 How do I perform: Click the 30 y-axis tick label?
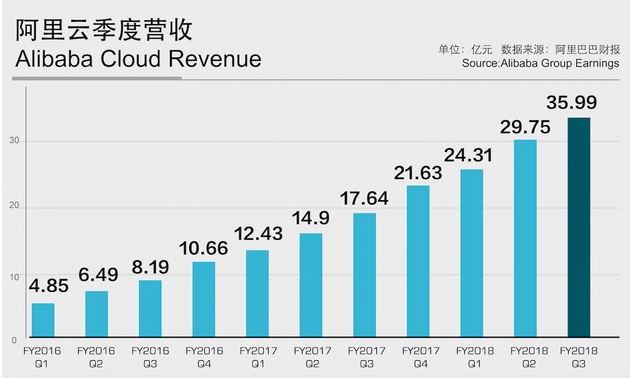pos(14,141)
